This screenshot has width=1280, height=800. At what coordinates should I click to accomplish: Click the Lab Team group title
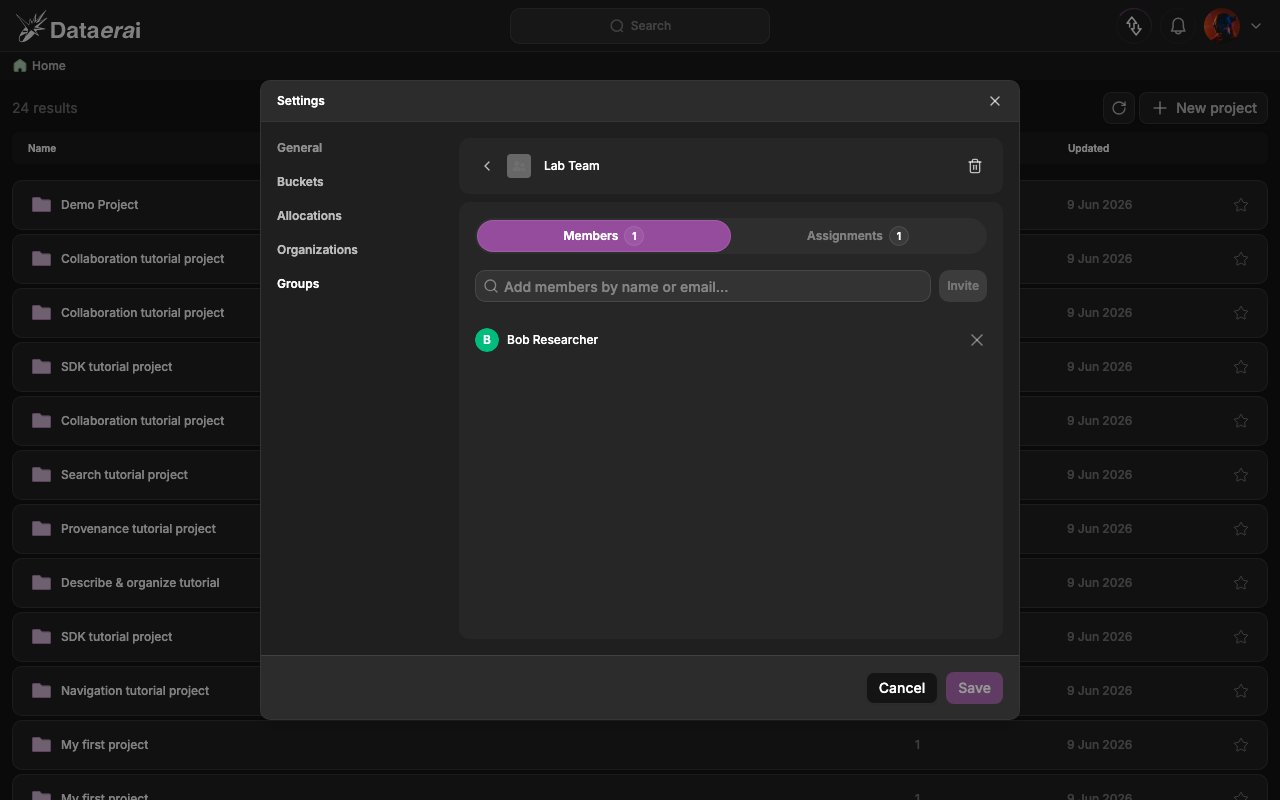click(x=572, y=166)
